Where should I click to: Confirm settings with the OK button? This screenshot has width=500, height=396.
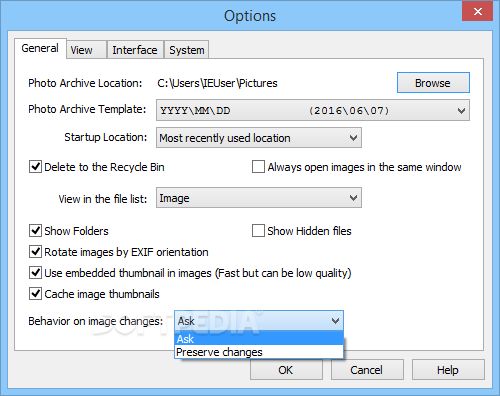(286, 370)
